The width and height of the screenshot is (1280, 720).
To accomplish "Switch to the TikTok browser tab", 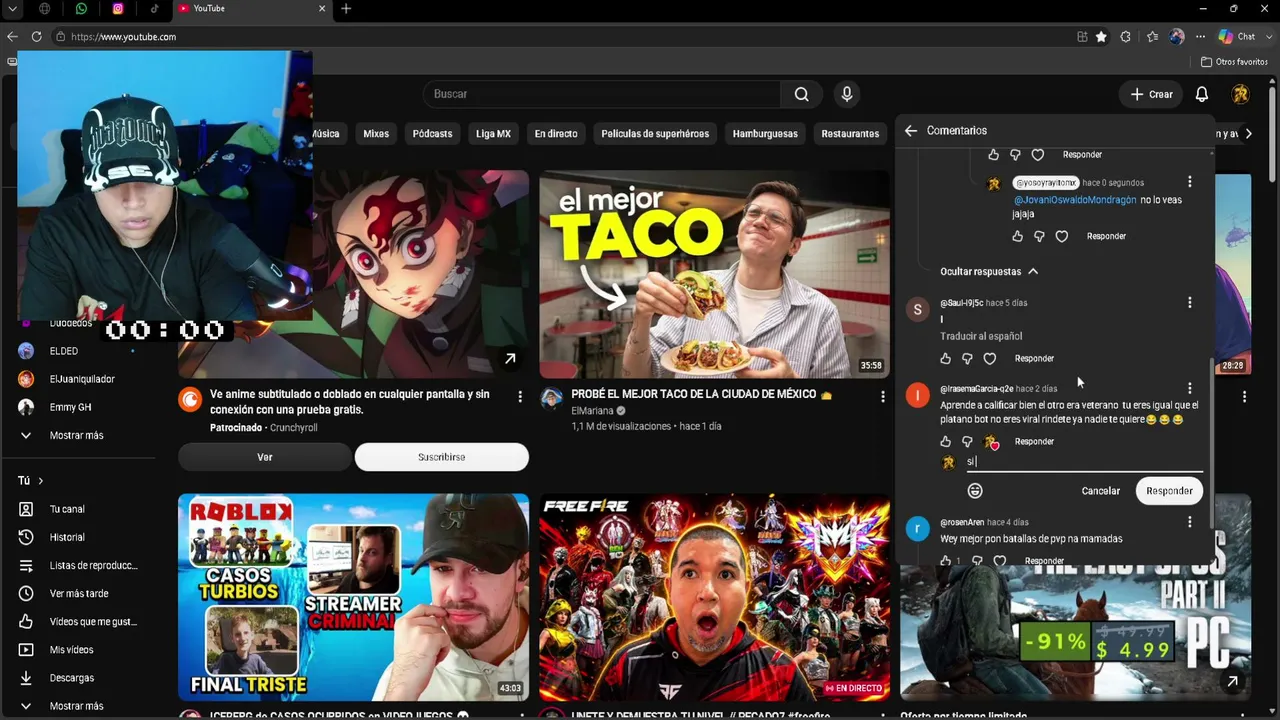I will (x=154, y=9).
